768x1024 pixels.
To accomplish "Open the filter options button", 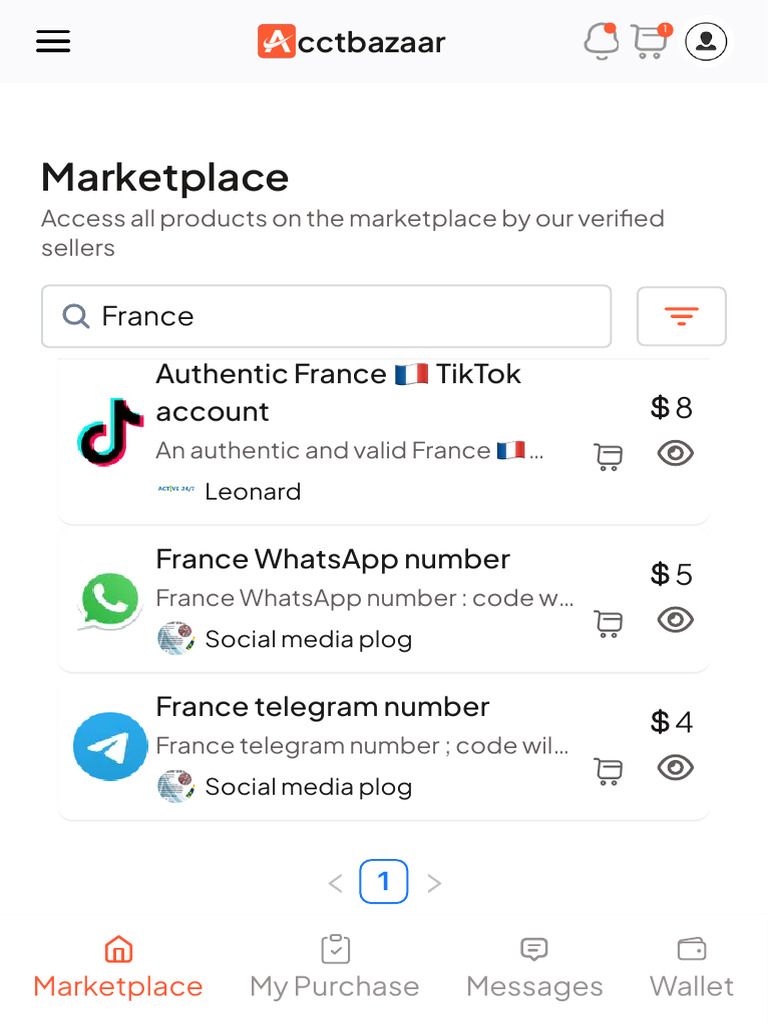I will (x=681, y=316).
